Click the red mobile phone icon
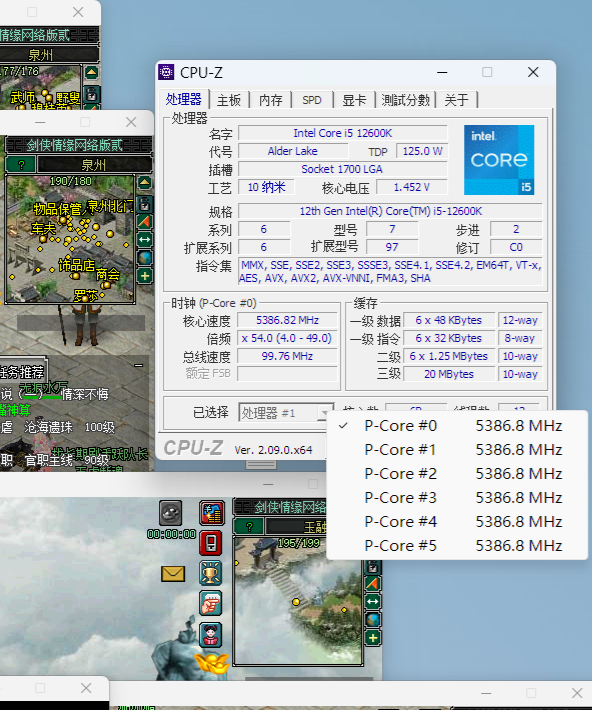The width and height of the screenshot is (592, 710). pyautogui.click(x=211, y=543)
